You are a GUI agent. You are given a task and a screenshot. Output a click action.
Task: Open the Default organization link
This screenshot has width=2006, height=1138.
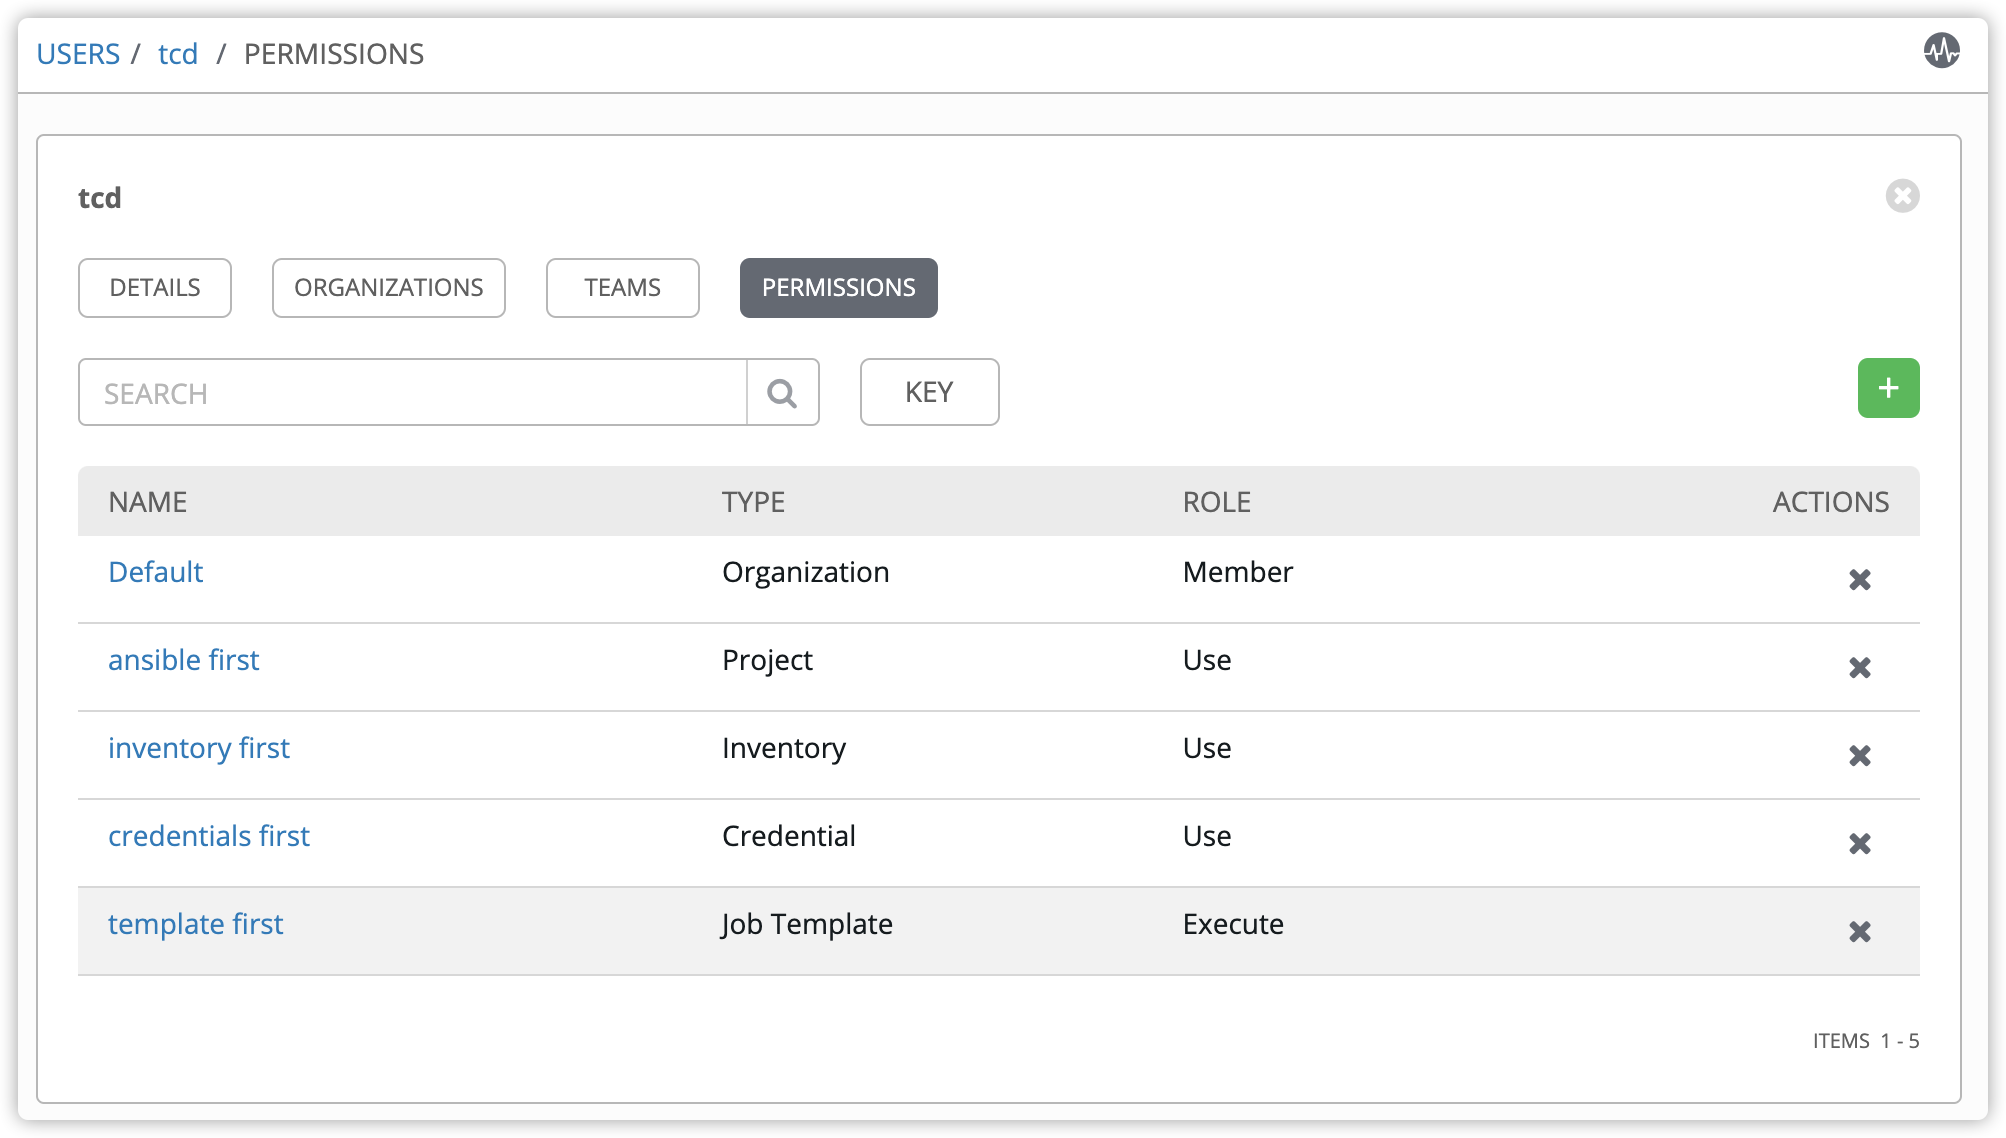coord(156,572)
